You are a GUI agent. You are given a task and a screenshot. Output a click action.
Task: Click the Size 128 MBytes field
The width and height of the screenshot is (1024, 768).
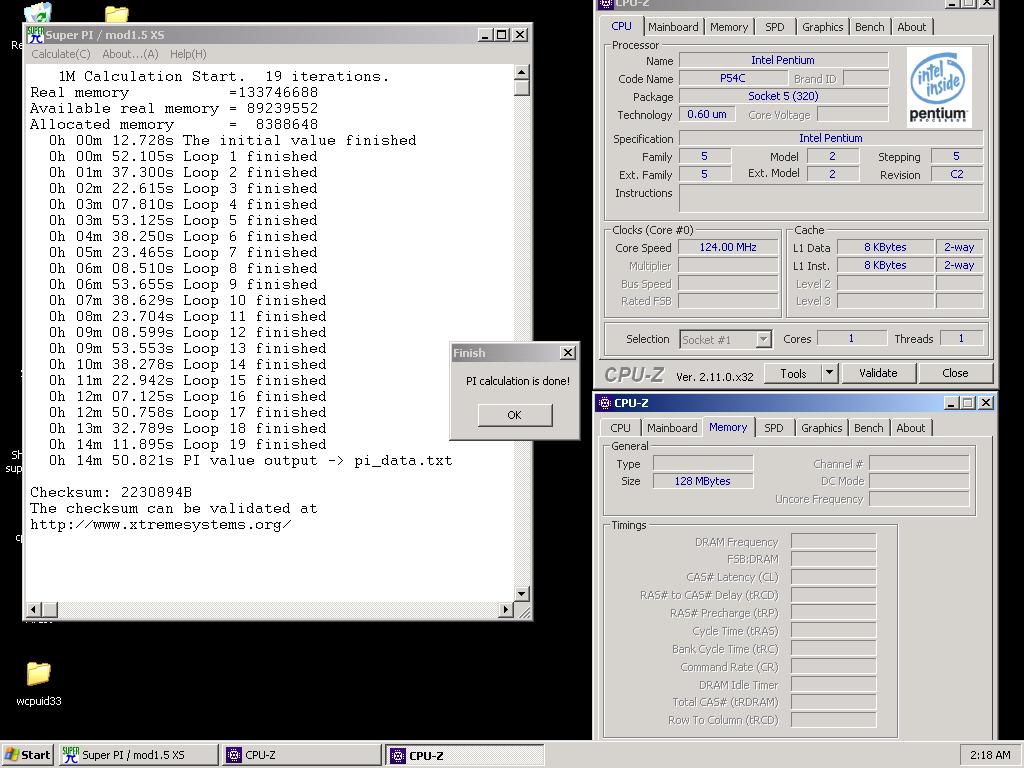(703, 481)
